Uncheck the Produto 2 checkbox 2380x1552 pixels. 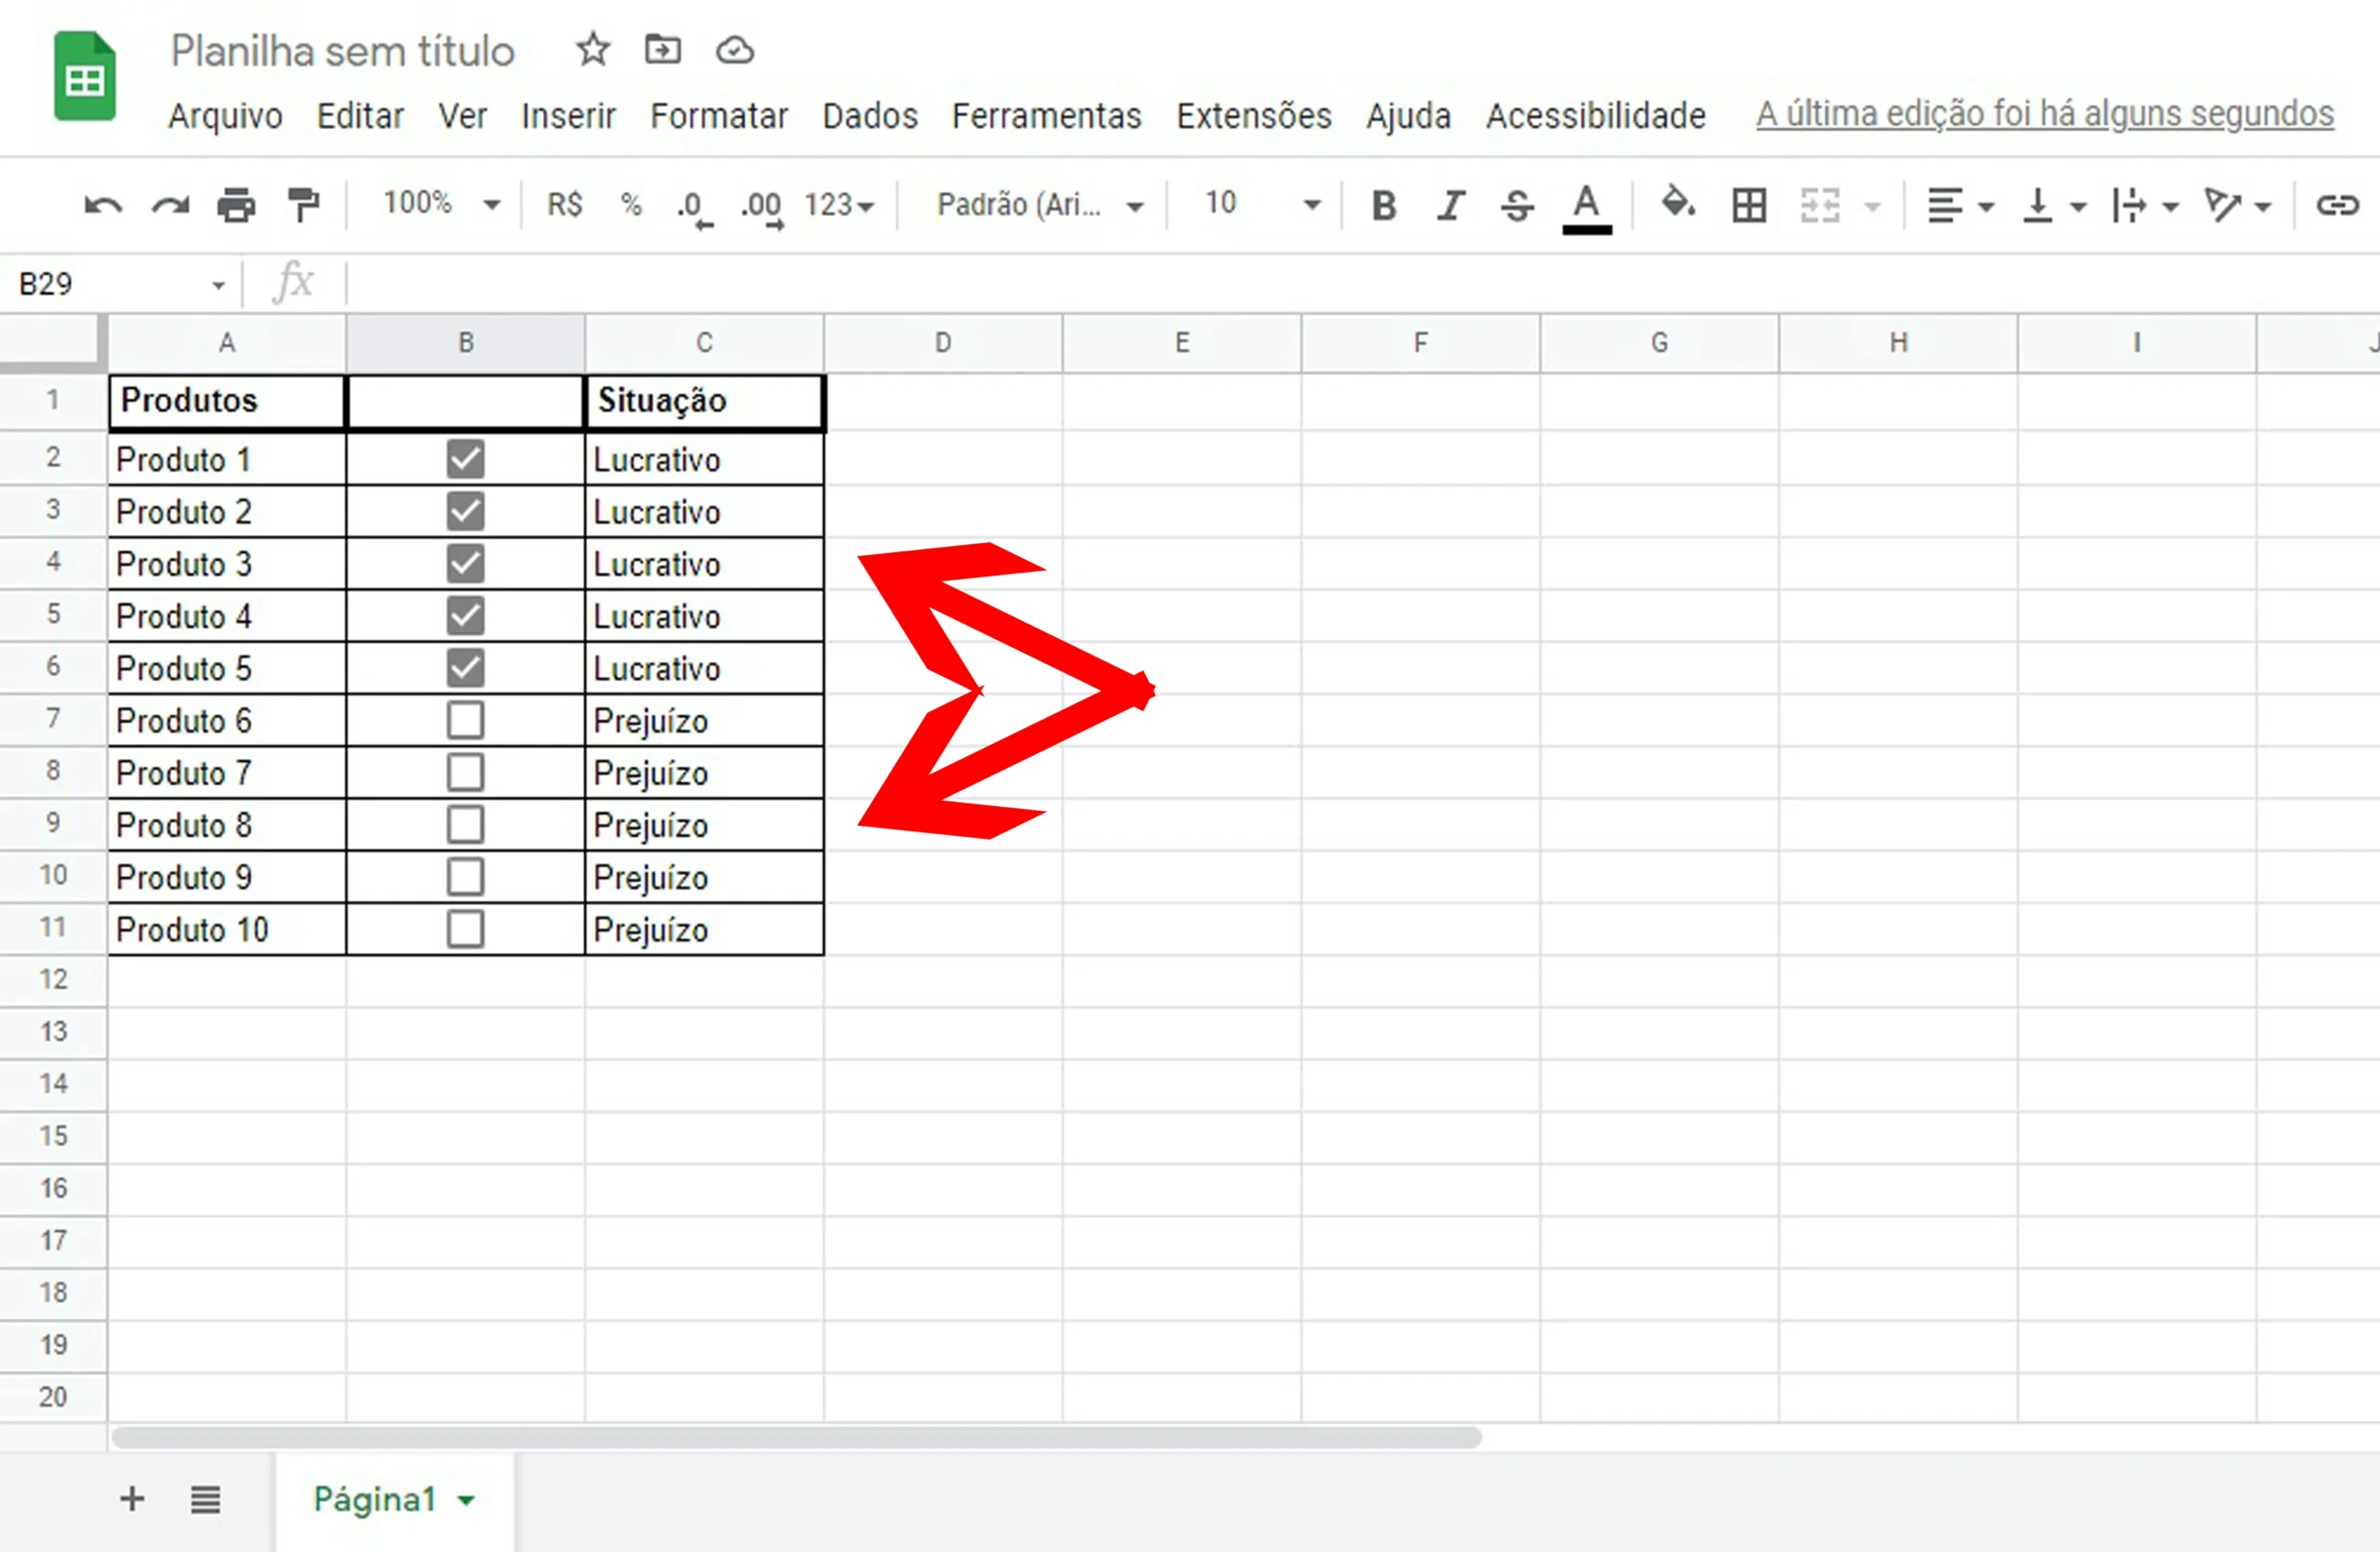pyautogui.click(x=466, y=511)
